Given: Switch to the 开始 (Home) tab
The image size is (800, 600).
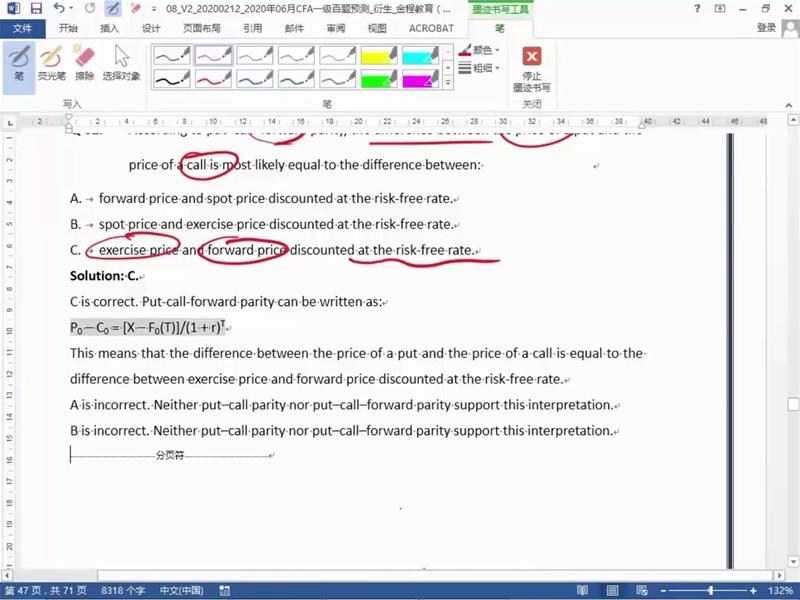Looking at the screenshot, I should click(68, 29).
